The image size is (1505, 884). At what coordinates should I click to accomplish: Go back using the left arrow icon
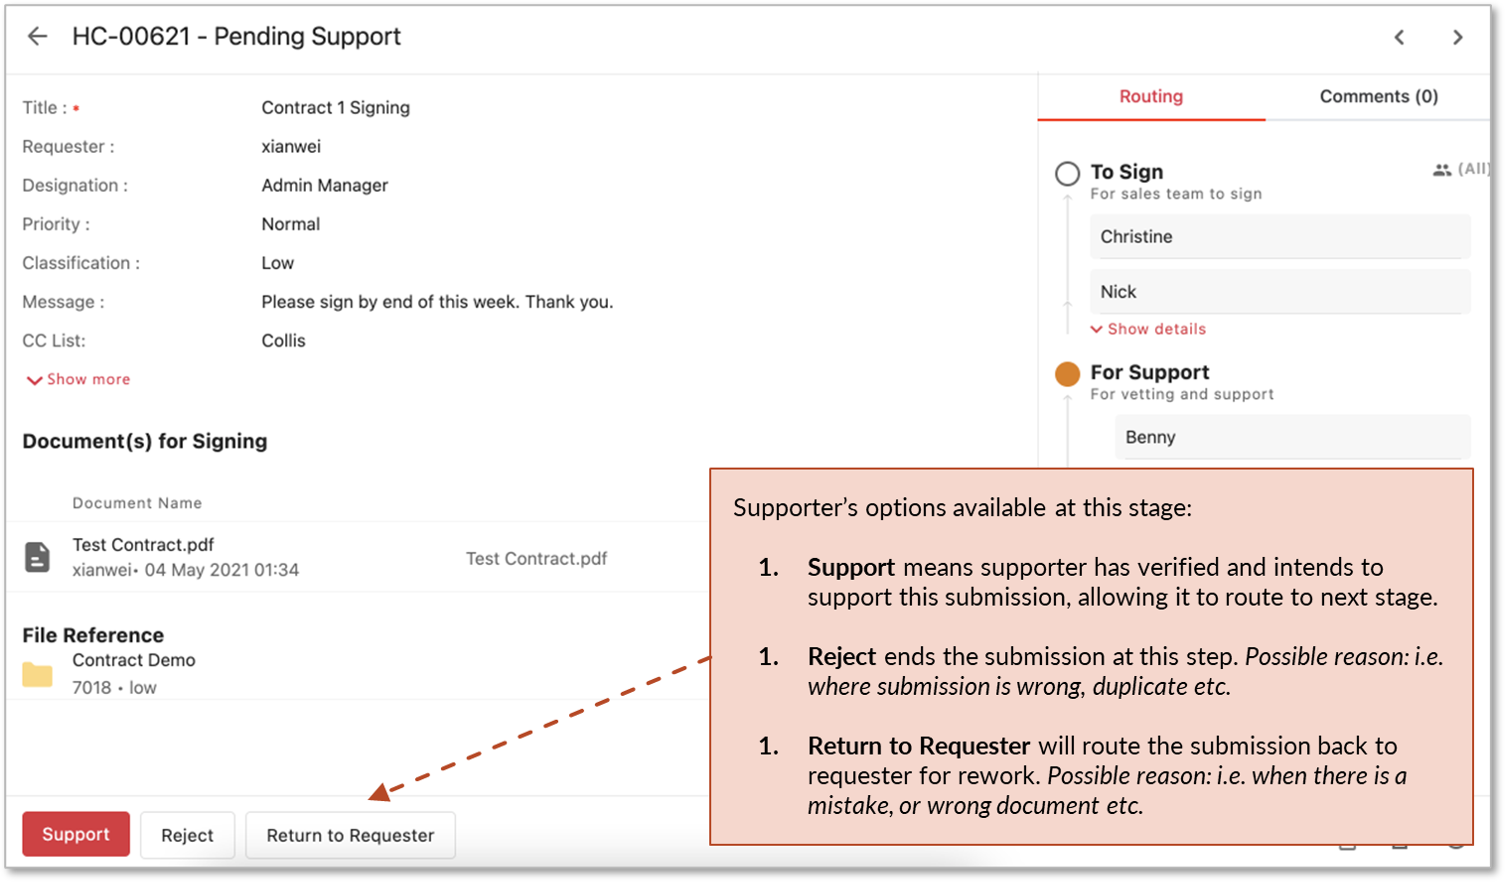click(x=37, y=37)
